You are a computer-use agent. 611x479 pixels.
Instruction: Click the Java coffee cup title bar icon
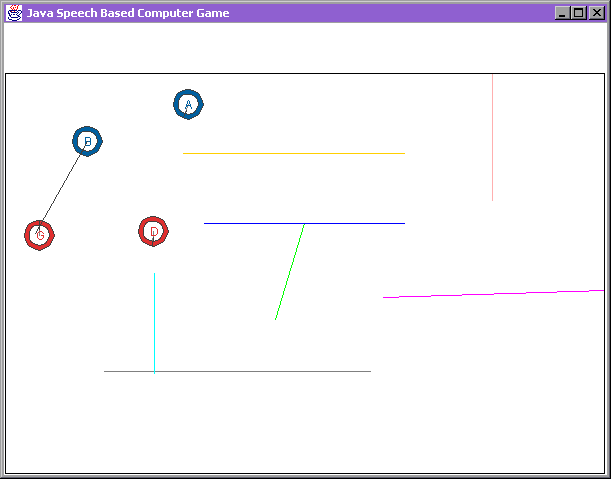pos(14,13)
